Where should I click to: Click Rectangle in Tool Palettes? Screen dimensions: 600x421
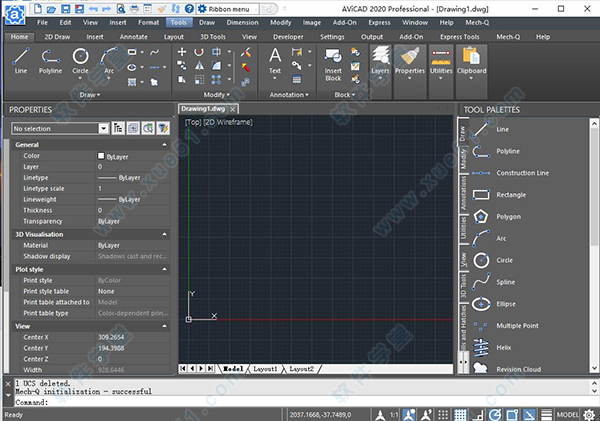point(499,195)
